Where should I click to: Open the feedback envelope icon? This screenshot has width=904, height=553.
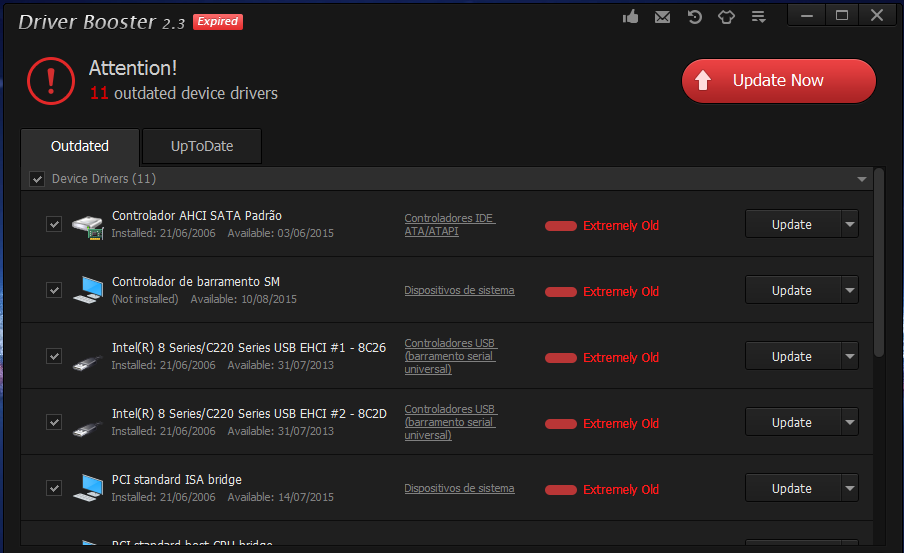click(x=662, y=17)
